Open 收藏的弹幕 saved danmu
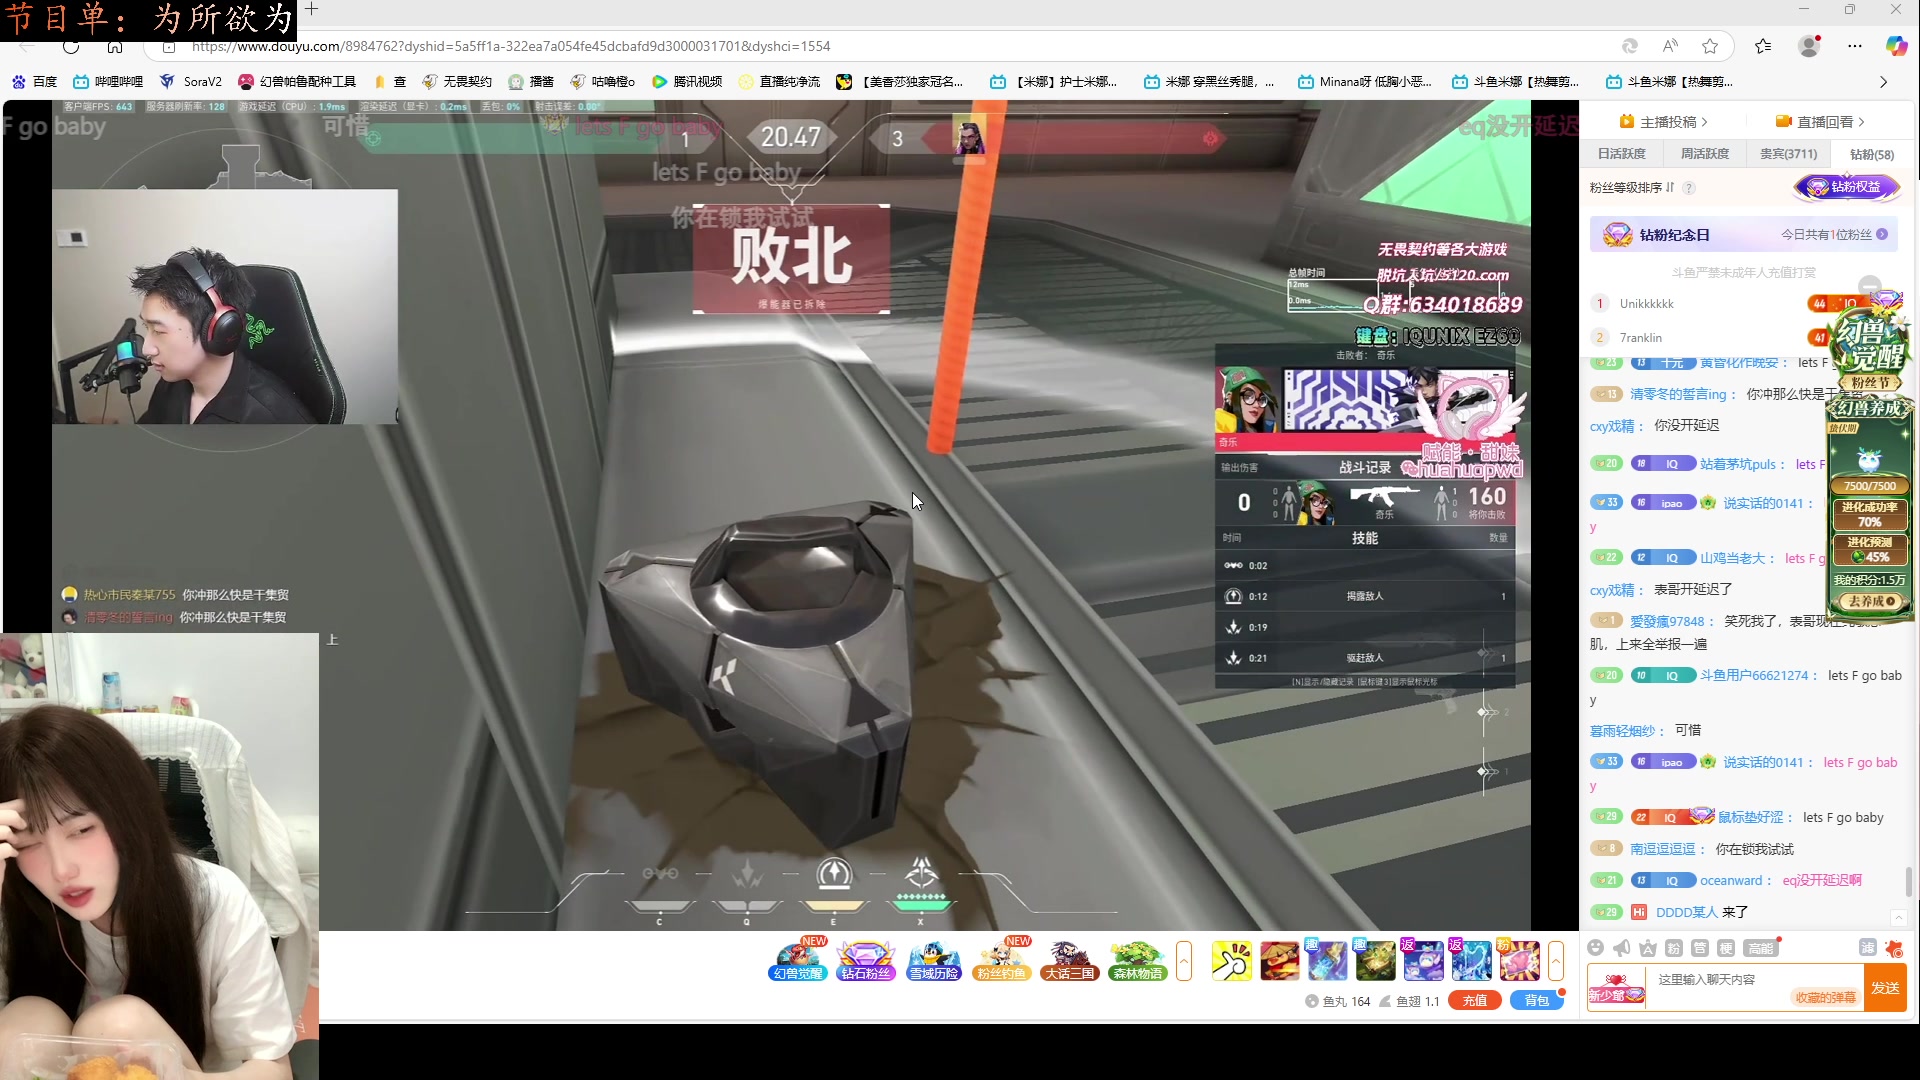 coord(1825,997)
